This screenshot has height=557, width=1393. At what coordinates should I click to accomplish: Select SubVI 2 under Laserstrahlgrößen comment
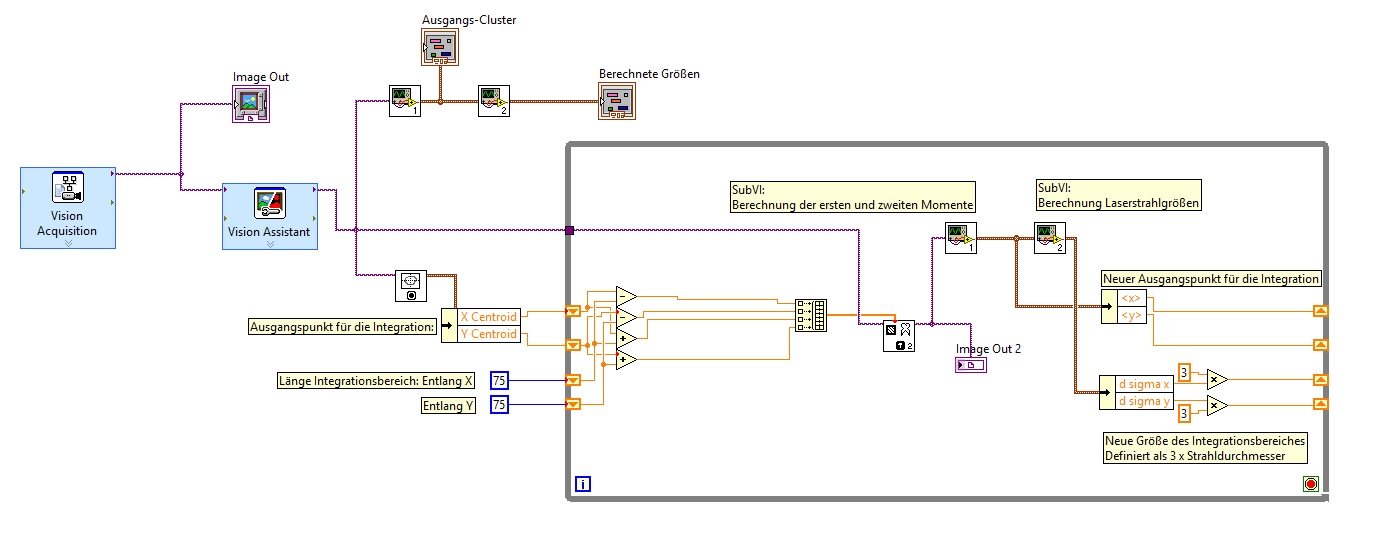click(1049, 240)
